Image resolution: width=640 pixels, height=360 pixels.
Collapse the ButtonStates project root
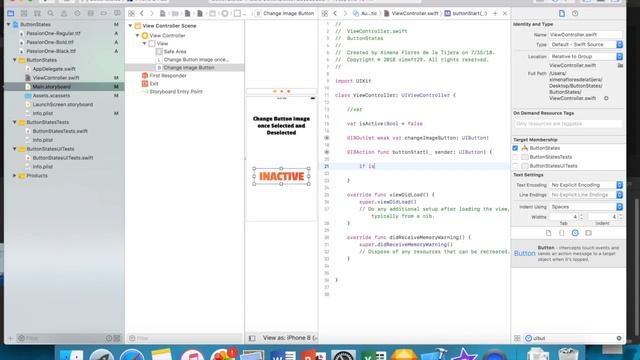tap(8, 24)
